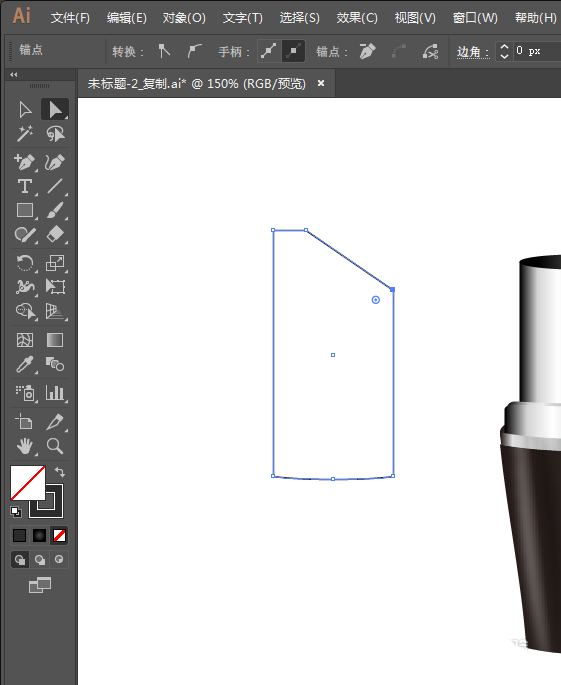Open the 选择(S) menu
Screen dimensions: 561x685
tap(300, 18)
